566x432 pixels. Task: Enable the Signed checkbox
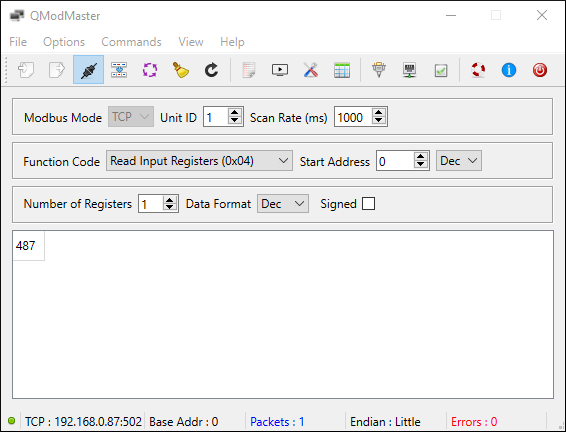pyautogui.click(x=369, y=204)
